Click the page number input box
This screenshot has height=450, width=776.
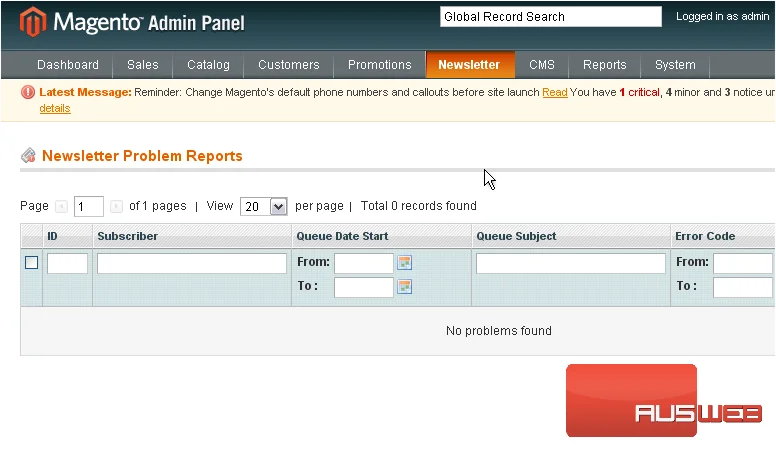89,206
